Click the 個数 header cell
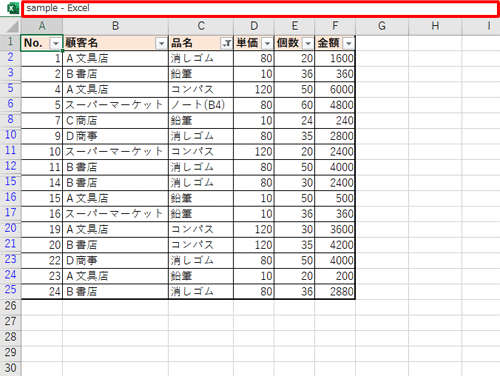Image resolution: width=500 pixels, height=376 pixels. click(295, 43)
